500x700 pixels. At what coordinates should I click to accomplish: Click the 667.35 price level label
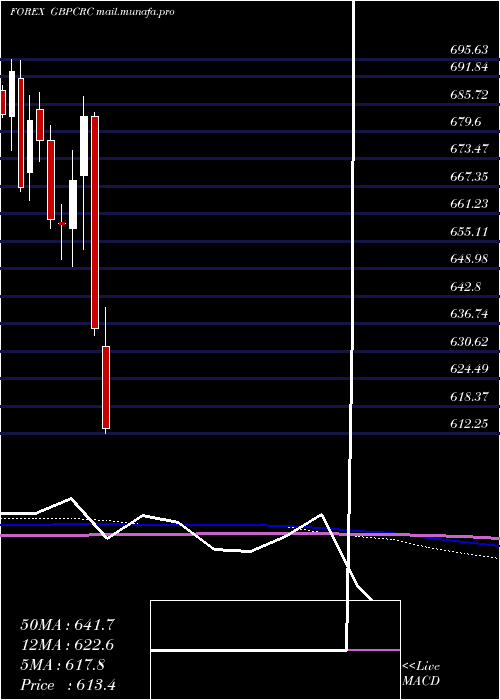(469, 177)
